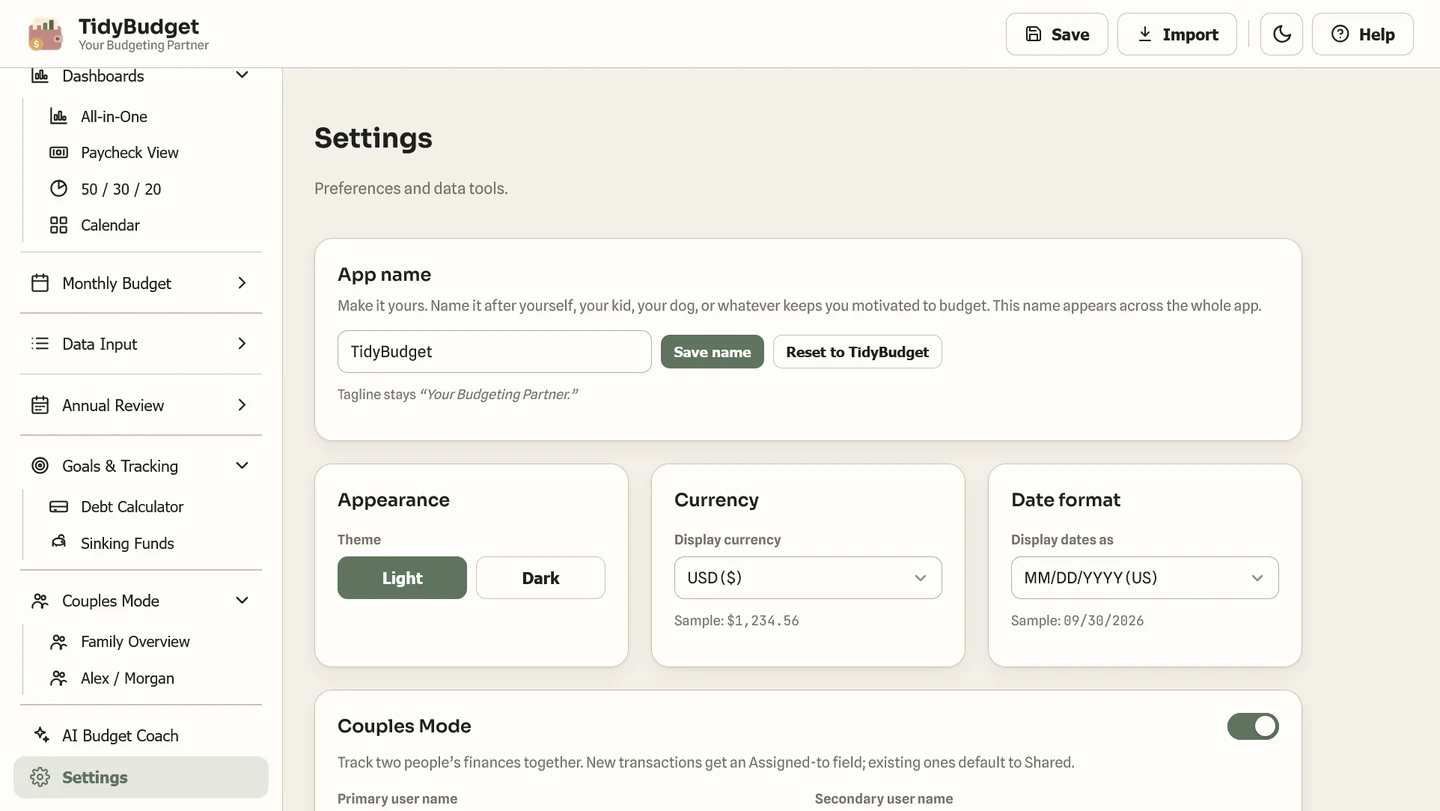
Task: Click the Settings page heading
Action: coord(373,138)
